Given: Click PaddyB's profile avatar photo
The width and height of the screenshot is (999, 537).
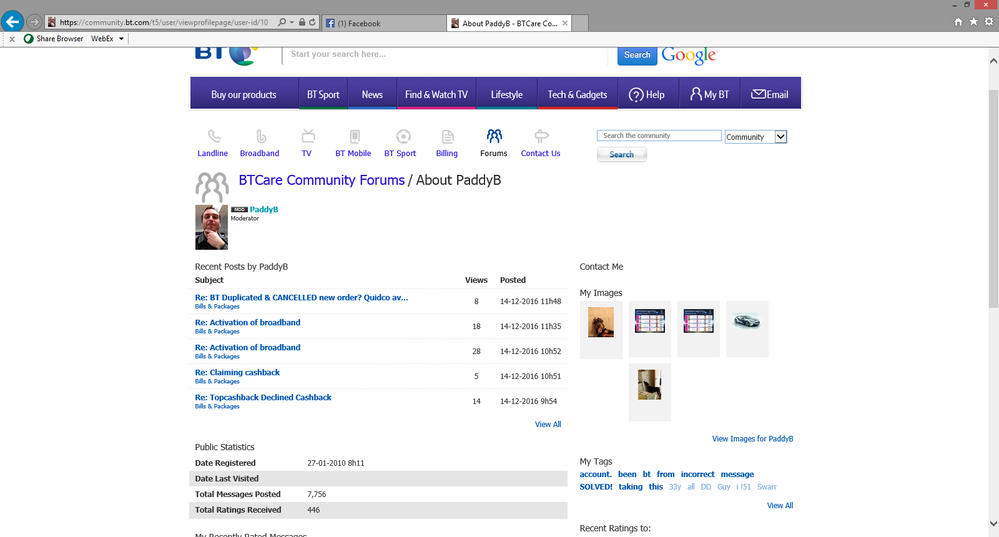Looking at the screenshot, I should click(x=212, y=227).
